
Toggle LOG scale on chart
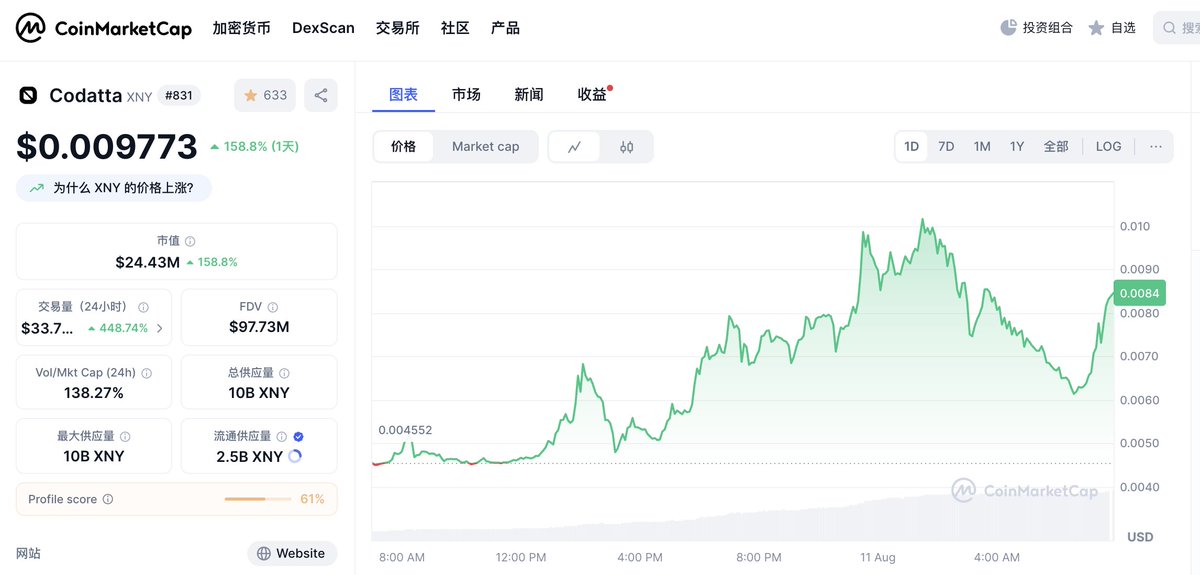[x=1108, y=146]
